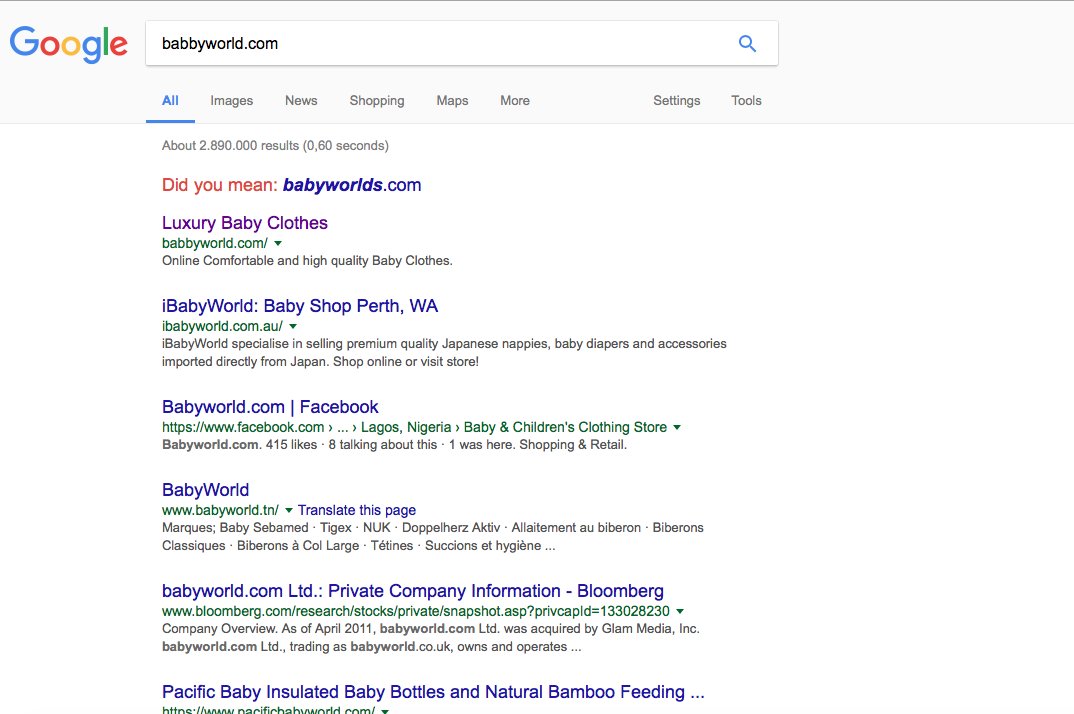Open the More search categories menu
This screenshot has height=714, width=1074.
(515, 101)
